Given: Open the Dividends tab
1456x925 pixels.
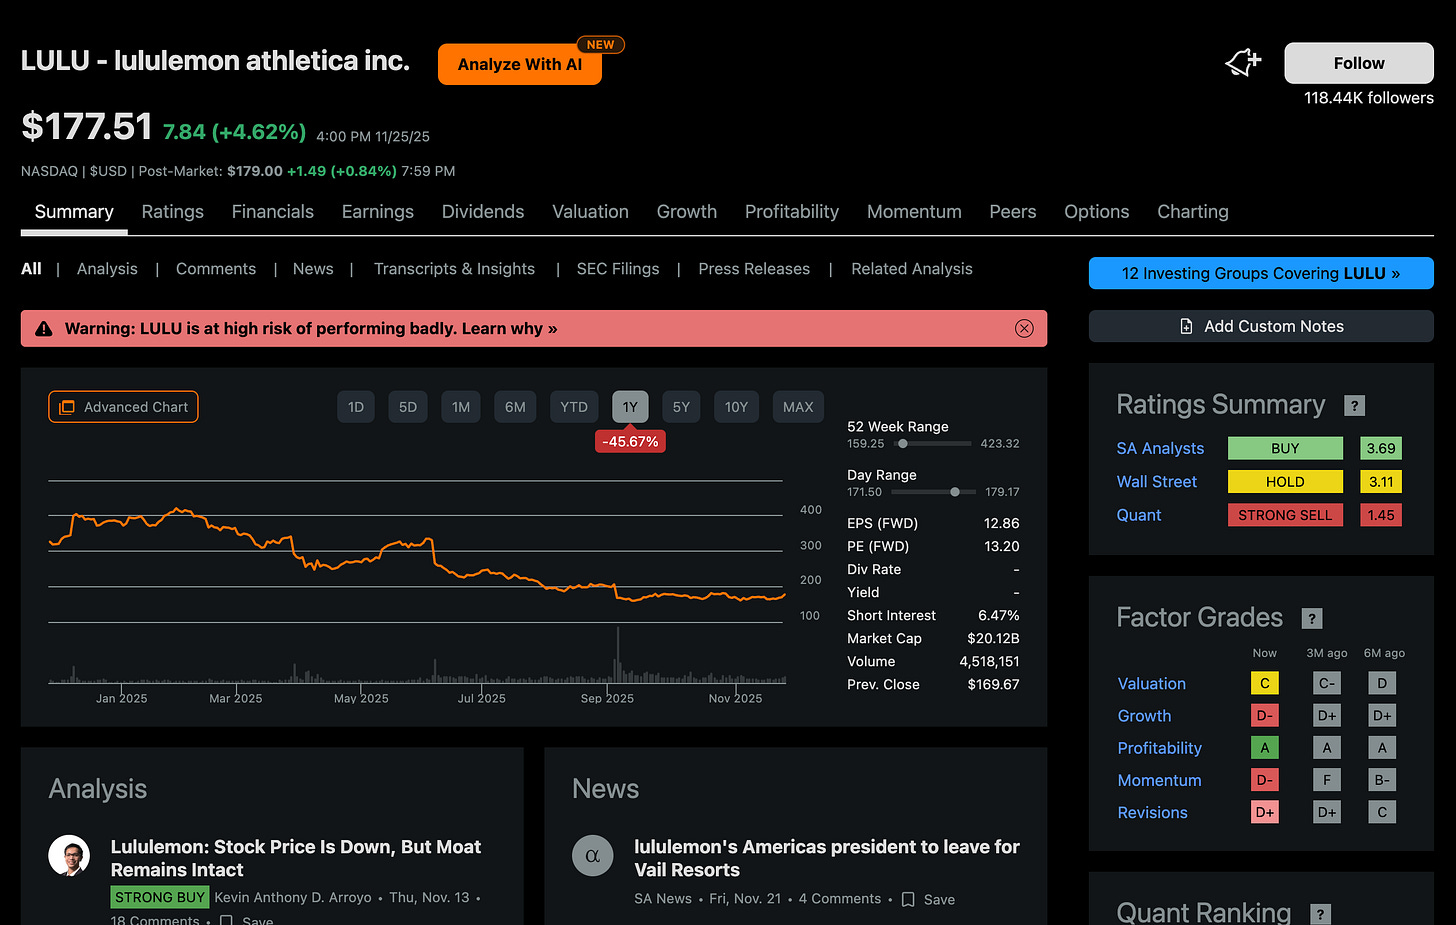Looking at the screenshot, I should (483, 212).
